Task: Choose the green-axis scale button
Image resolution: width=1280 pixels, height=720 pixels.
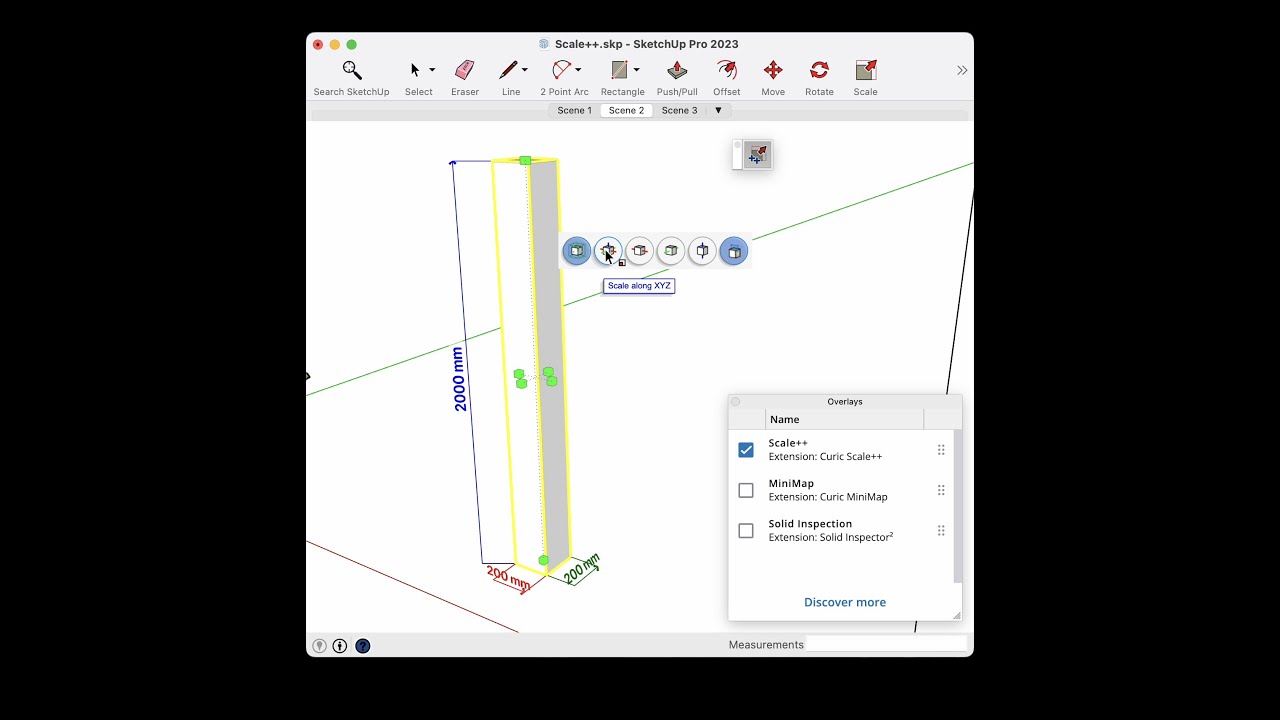Action: pos(671,251)
